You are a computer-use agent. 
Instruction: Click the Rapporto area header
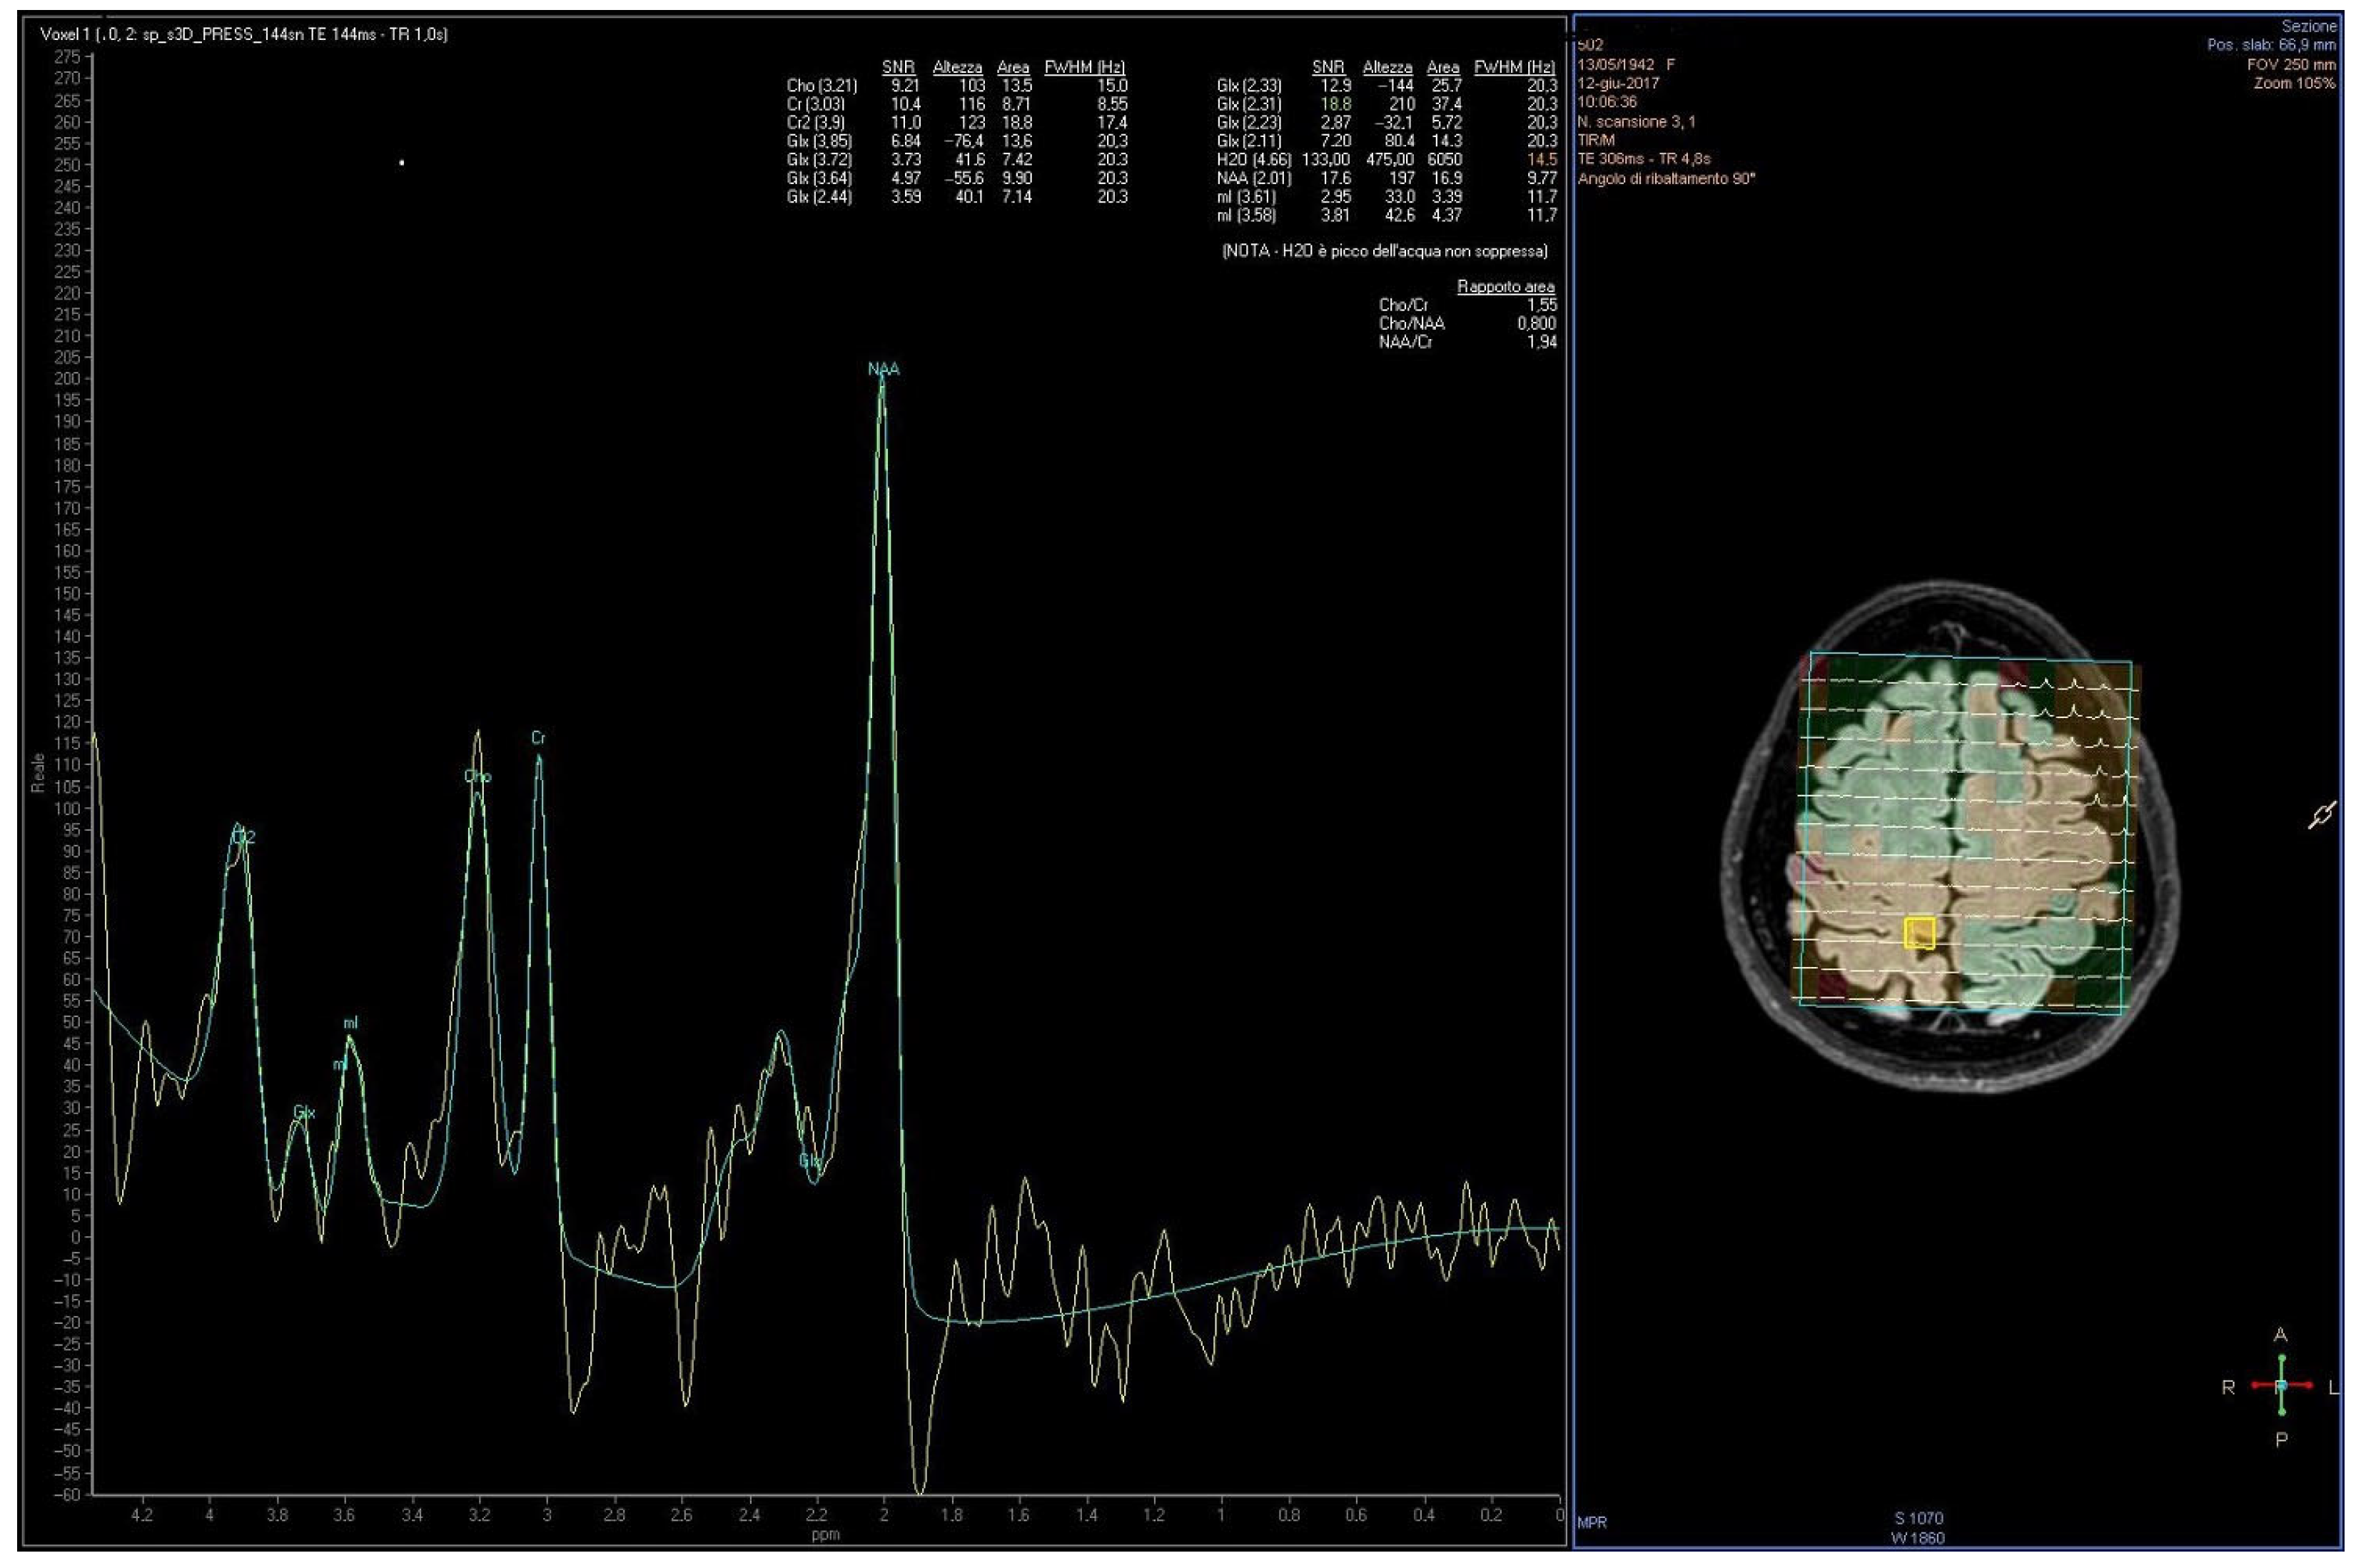coord(1505,286)
